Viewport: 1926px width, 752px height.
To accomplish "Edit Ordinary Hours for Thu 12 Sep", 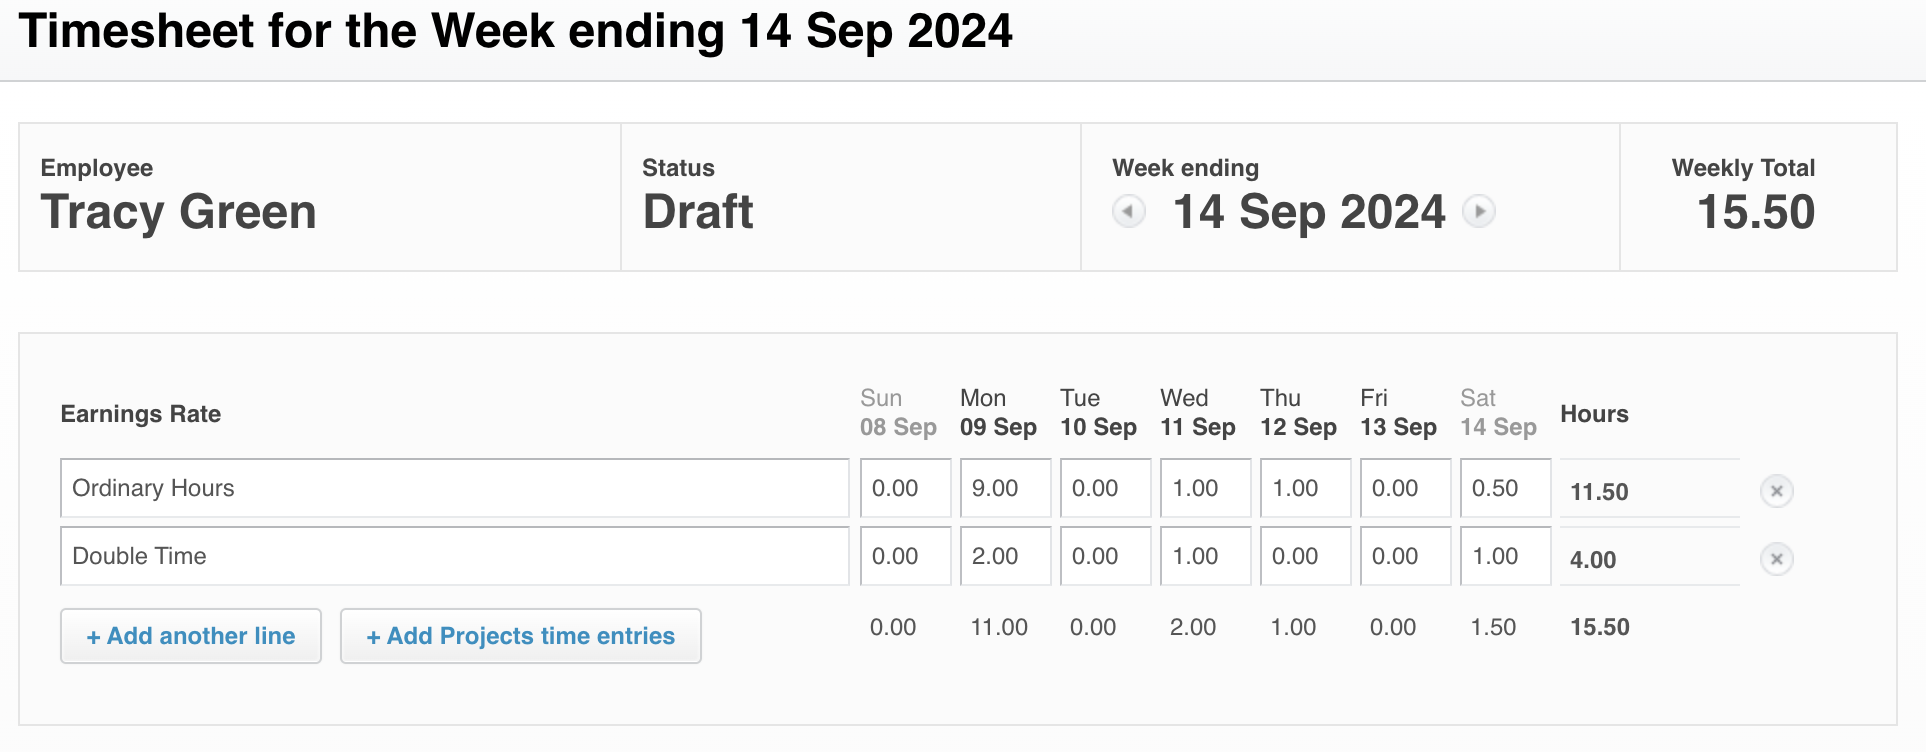I will pyautogui.click(x=1306, y=488).
